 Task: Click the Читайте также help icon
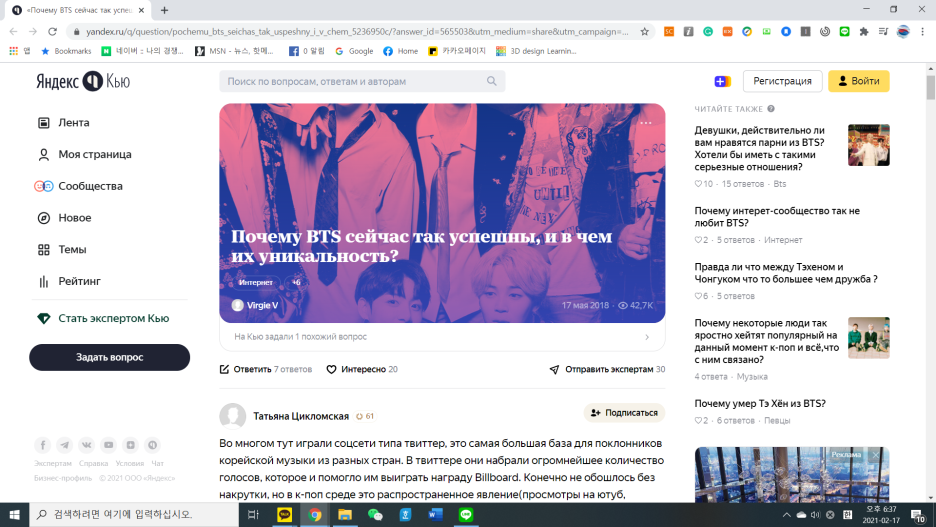(x=771, y=109)
